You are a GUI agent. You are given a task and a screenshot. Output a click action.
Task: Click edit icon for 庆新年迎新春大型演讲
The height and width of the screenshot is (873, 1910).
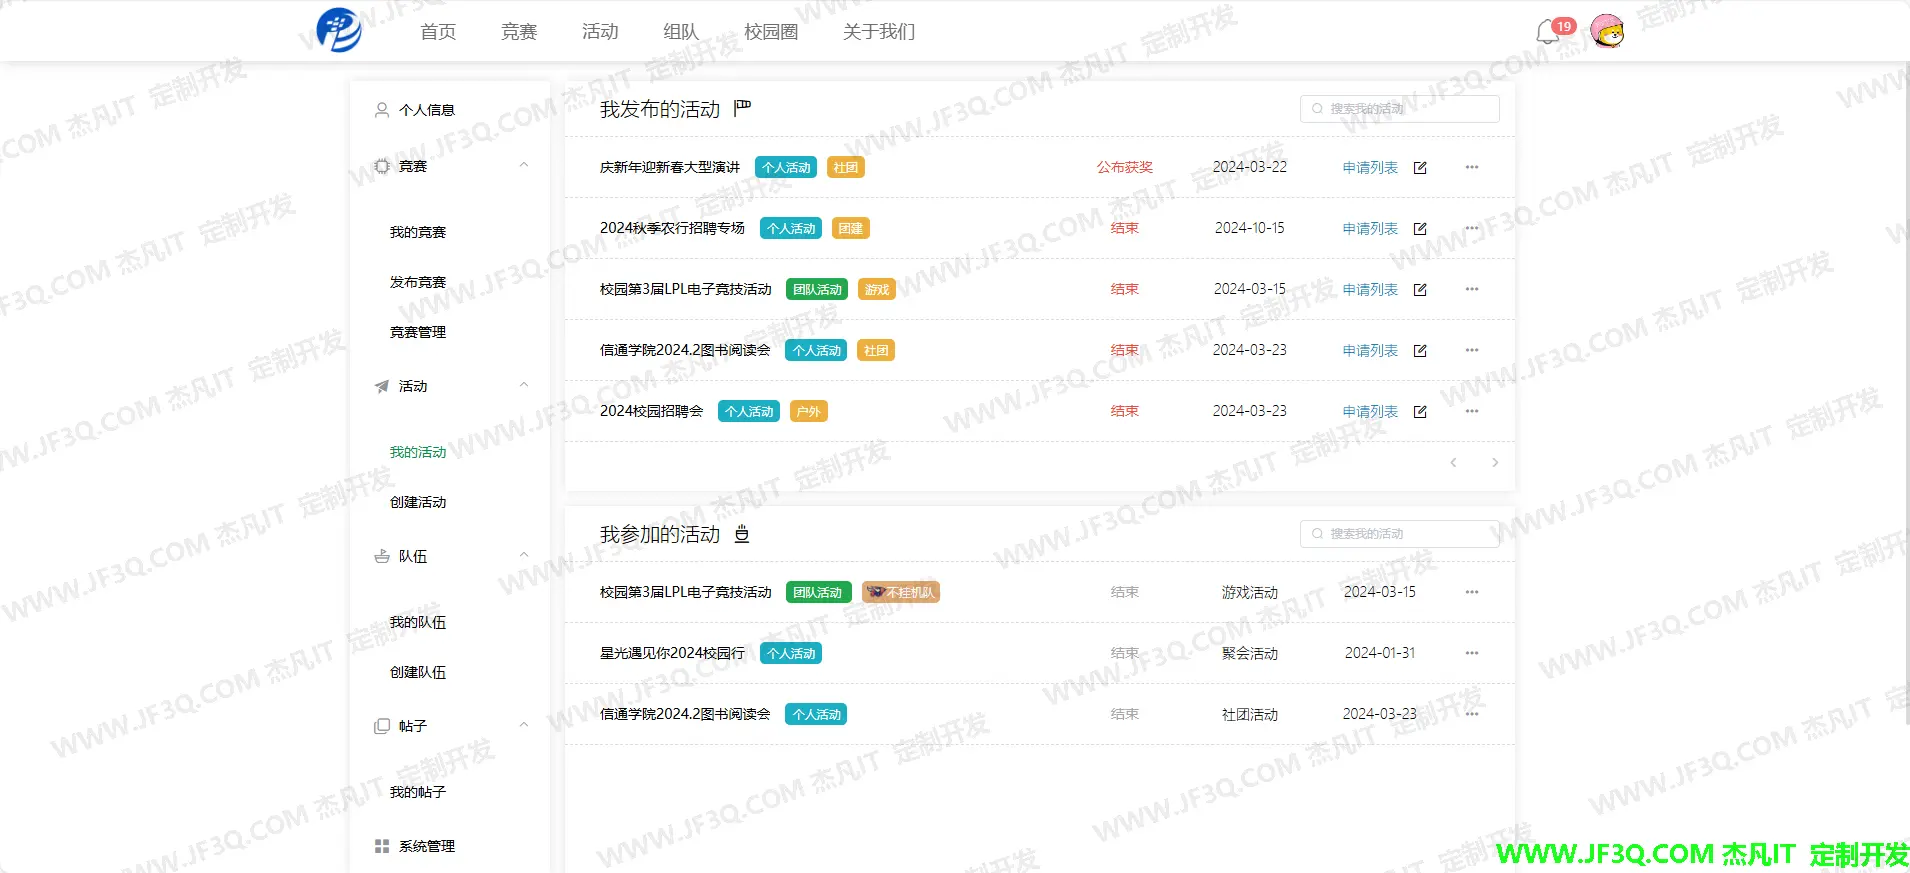(x=1420, y=168)
